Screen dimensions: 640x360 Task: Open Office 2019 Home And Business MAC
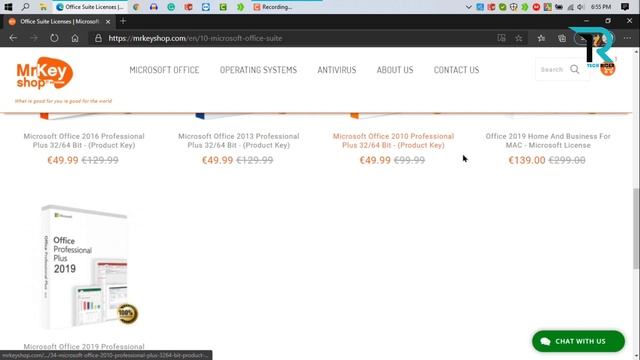pos(548,140)
